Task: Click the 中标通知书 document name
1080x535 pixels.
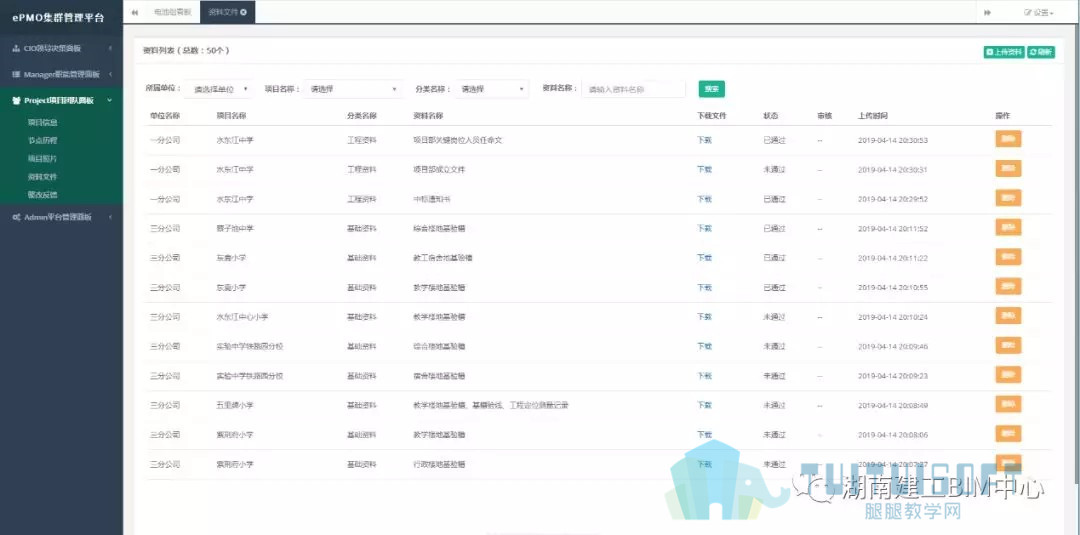Action: [432, 199]
